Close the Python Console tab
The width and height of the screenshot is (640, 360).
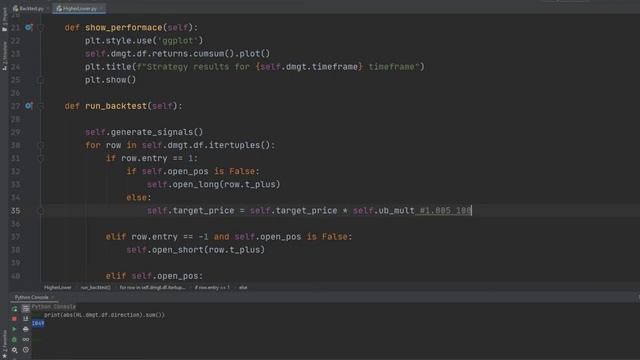(53, 297)
